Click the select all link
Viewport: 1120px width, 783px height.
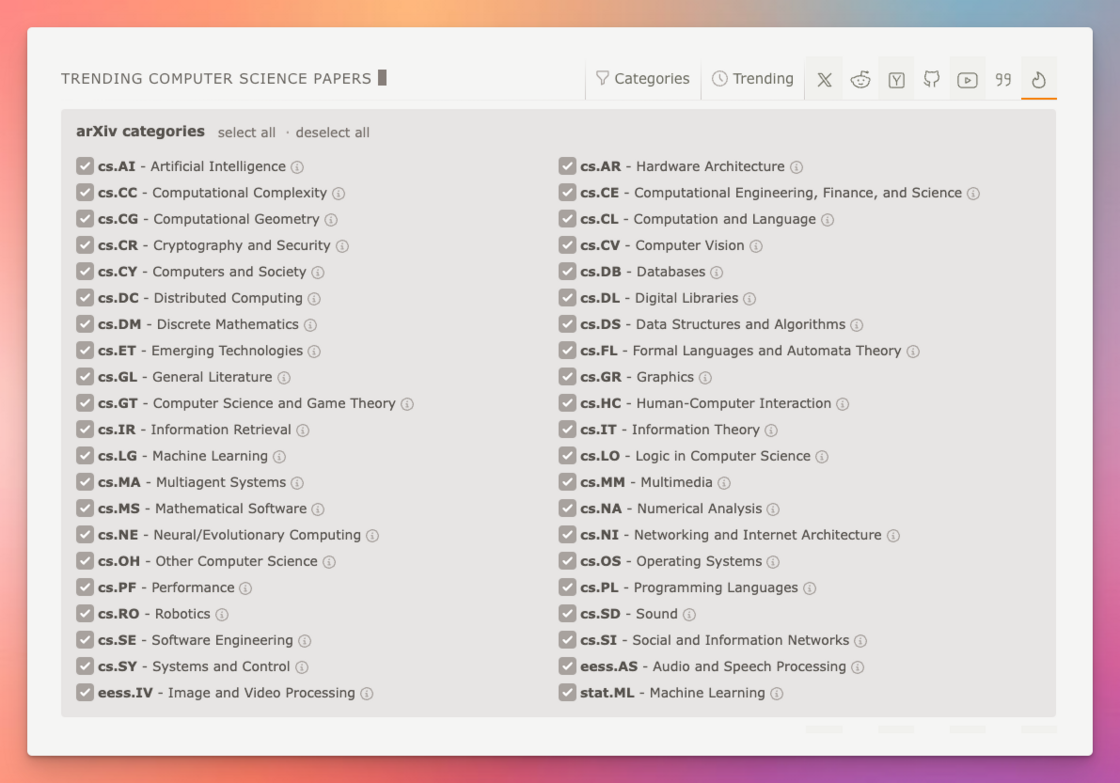pyautogui.click(x=246, y=133)
